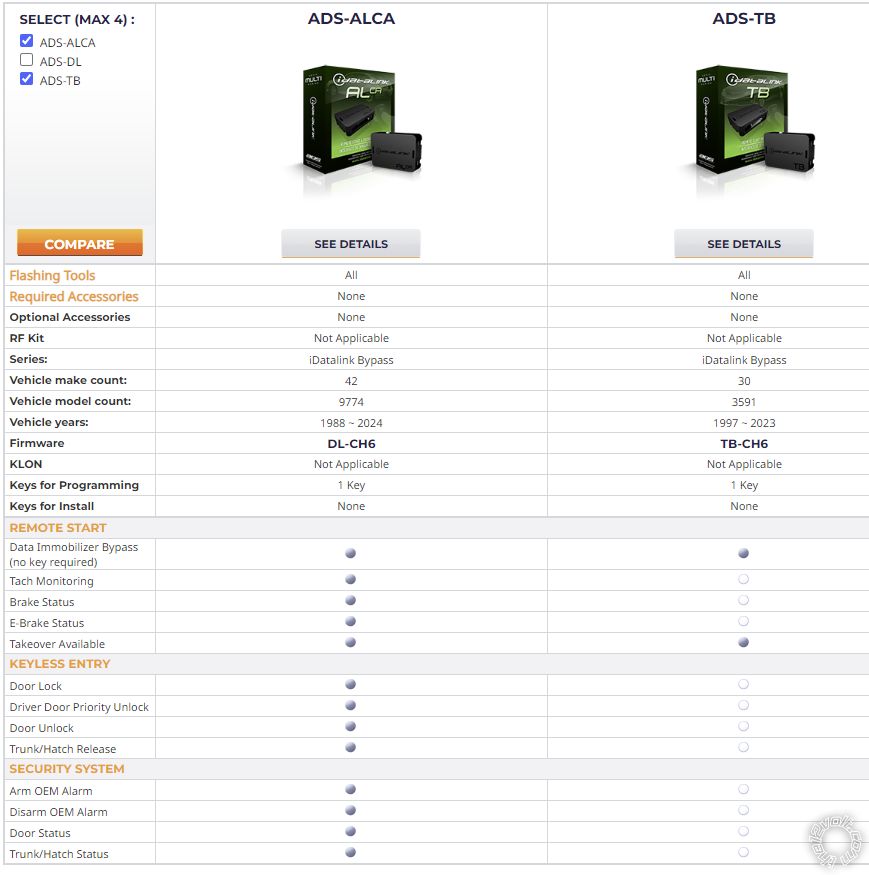The height and width of the screenshot is (875, 869).
Task: Click ADS-ALCA dot for E-Brake Status
Action: coord(351,621)
